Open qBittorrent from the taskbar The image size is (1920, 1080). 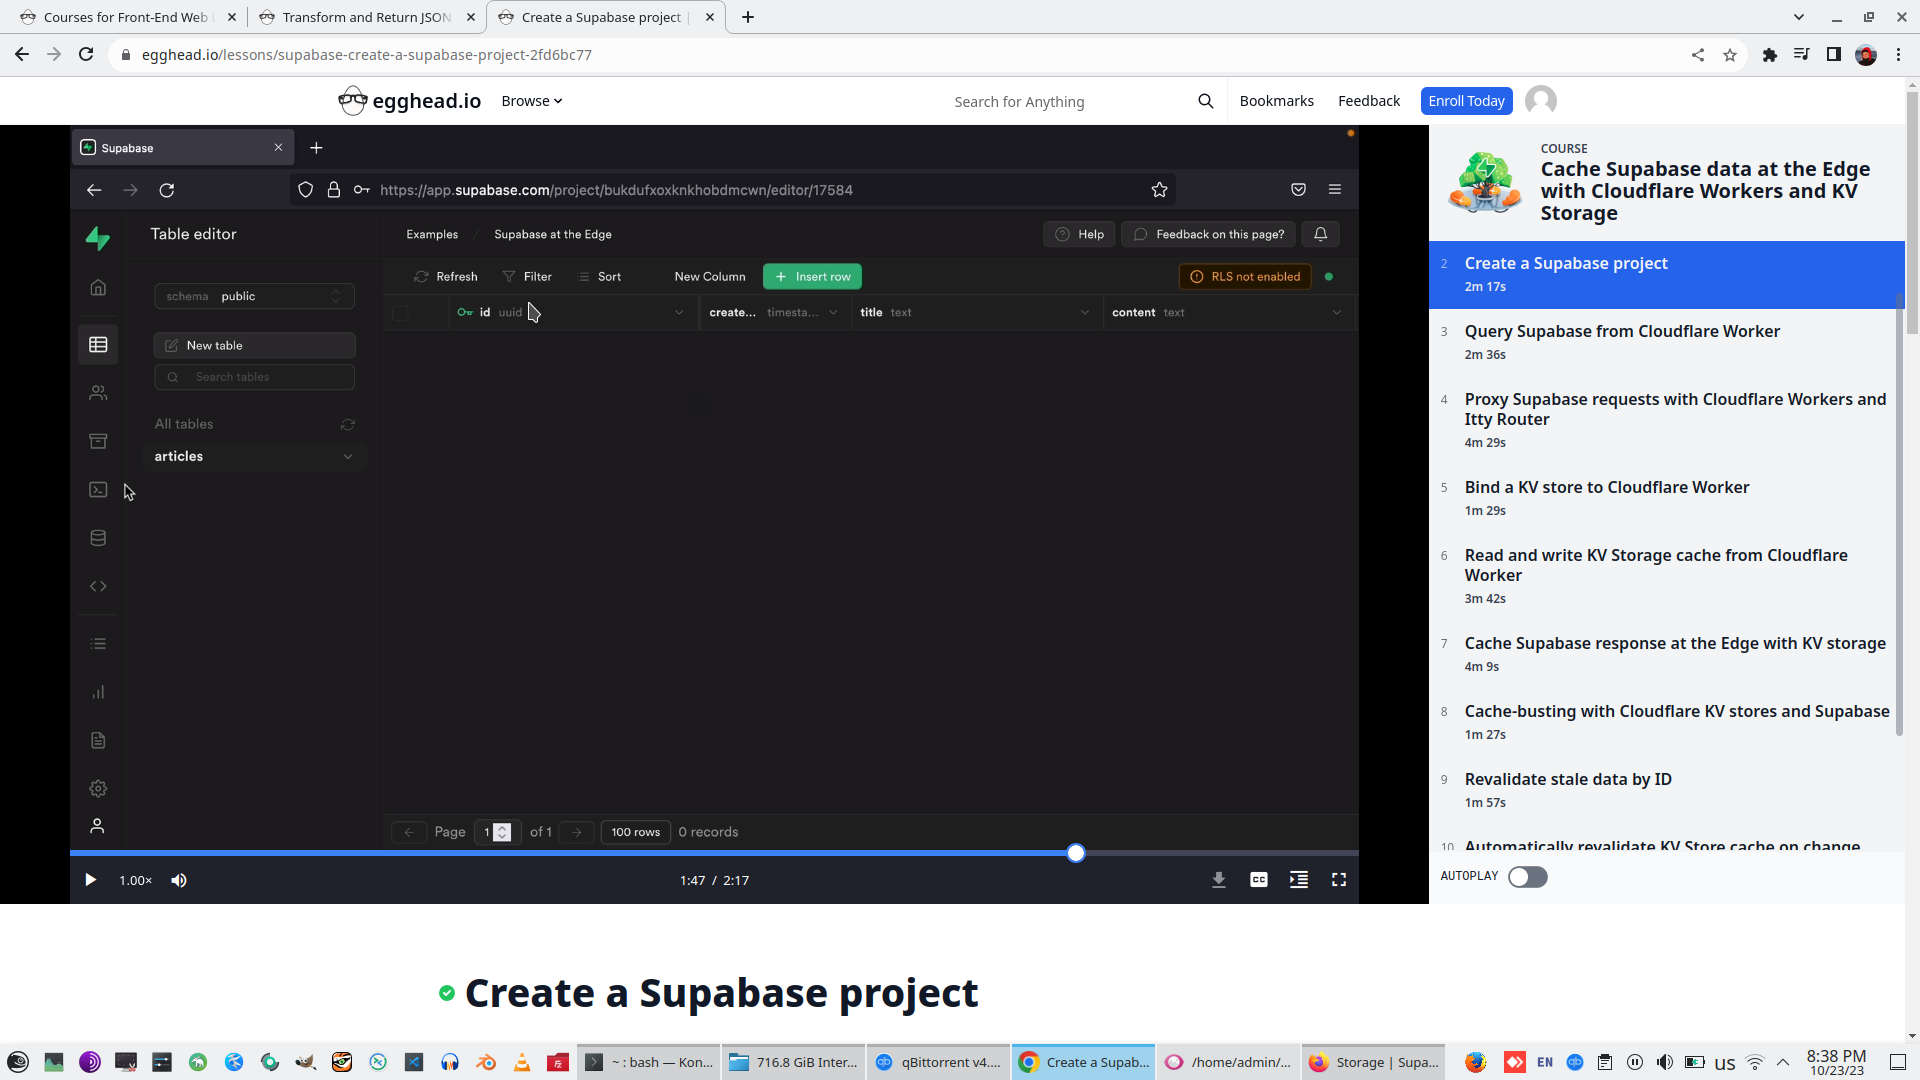click(938, 1062)
